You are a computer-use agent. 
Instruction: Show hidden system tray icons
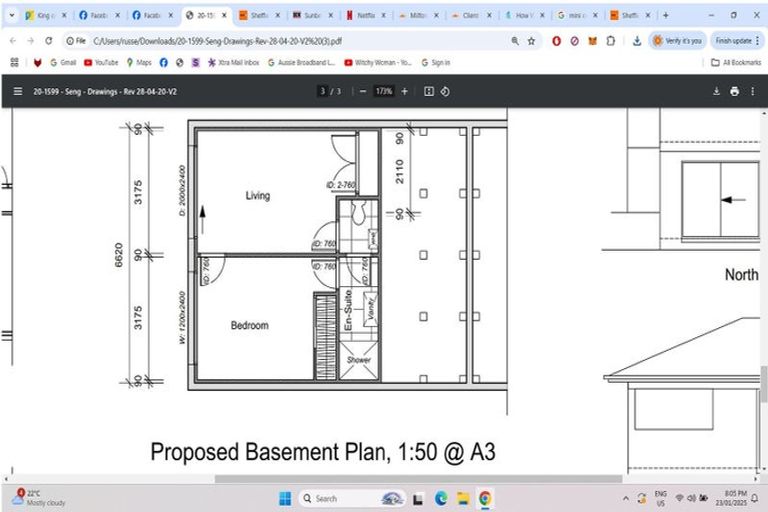pos(627,498)
